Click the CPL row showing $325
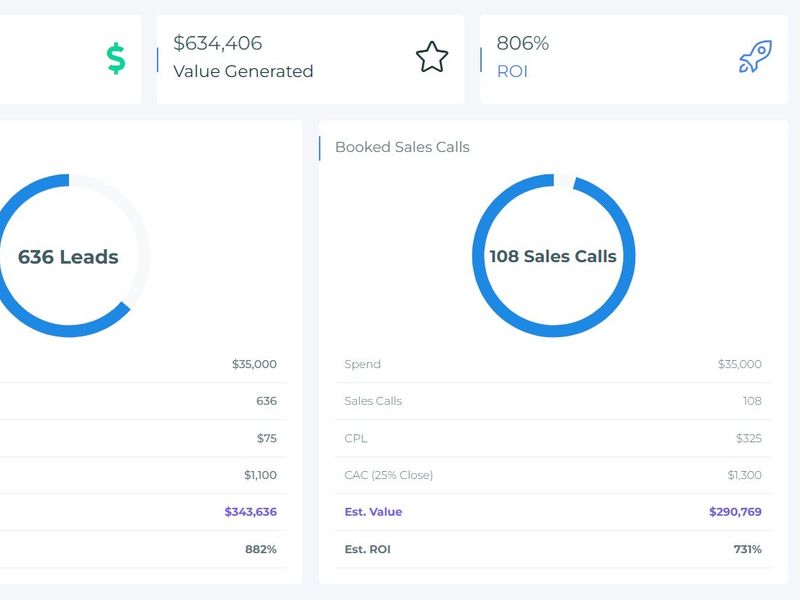 [552, 438]
